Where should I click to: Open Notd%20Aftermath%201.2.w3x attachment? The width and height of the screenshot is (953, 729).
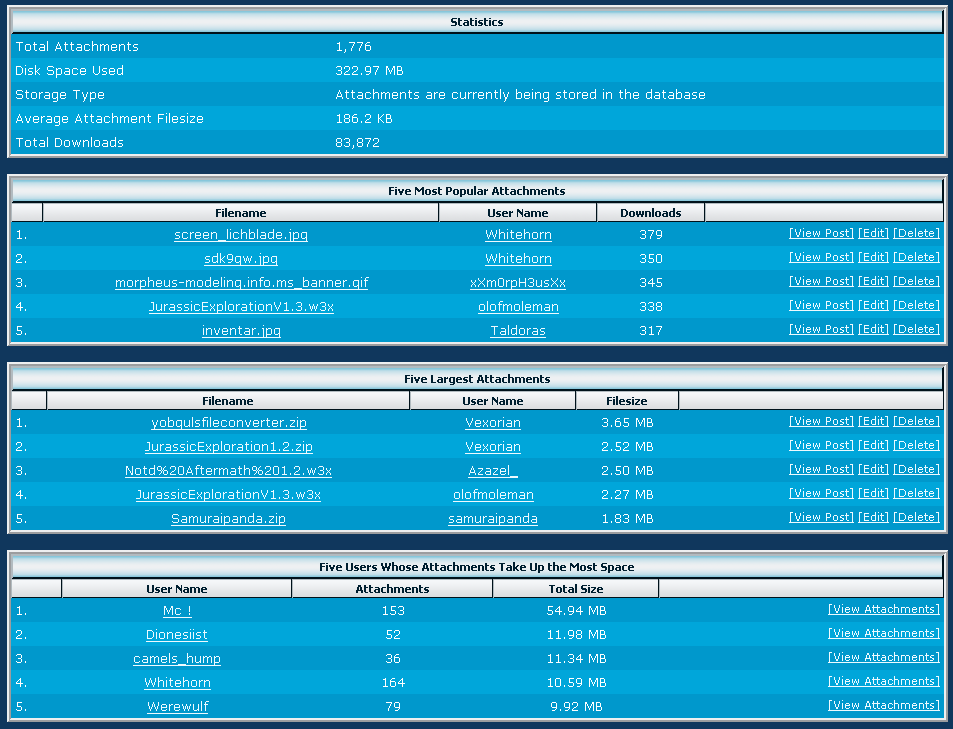coord(229,471)
